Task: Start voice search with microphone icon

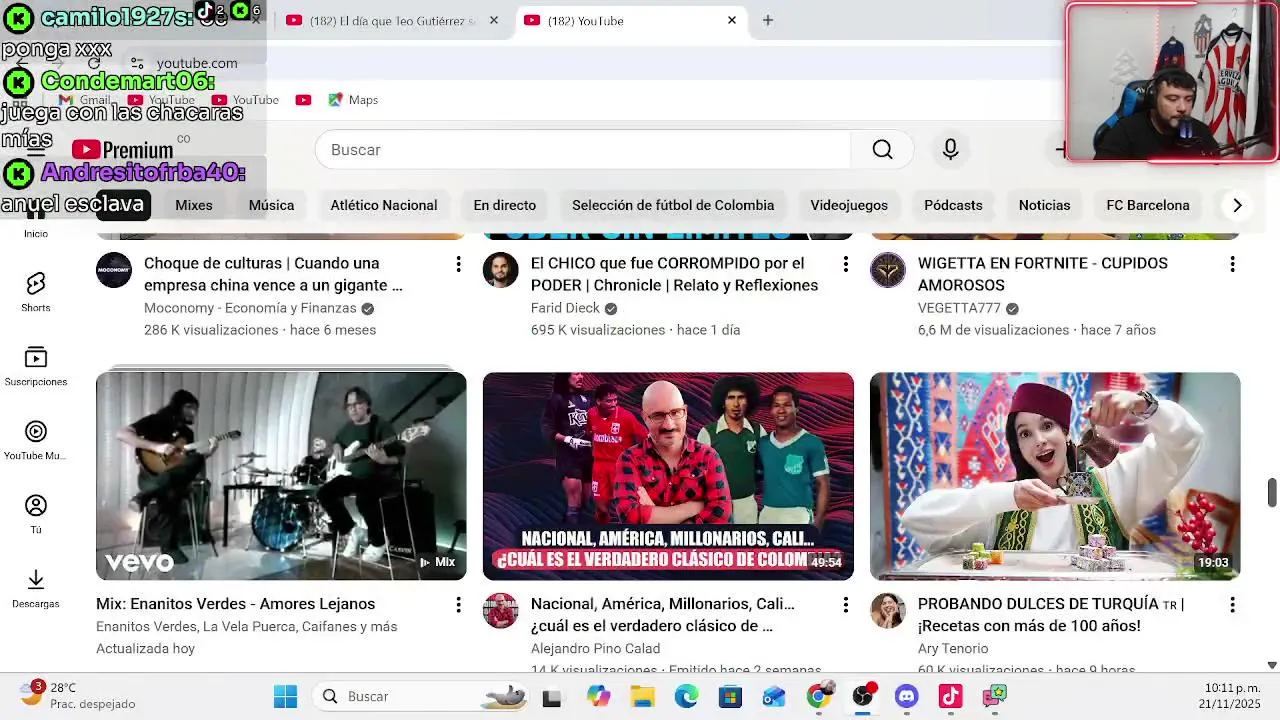Action: point(950,149)
